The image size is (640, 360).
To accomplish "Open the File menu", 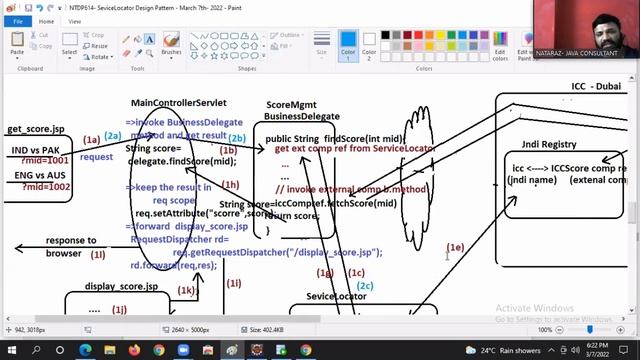I will [18, 21].
